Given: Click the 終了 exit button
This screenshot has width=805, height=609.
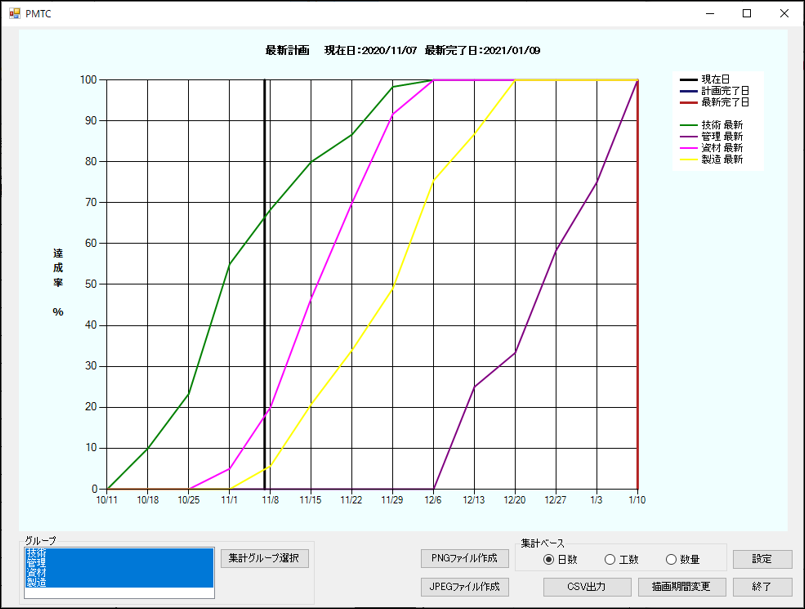Looking at the screenshot, I should tap(762, 587).
